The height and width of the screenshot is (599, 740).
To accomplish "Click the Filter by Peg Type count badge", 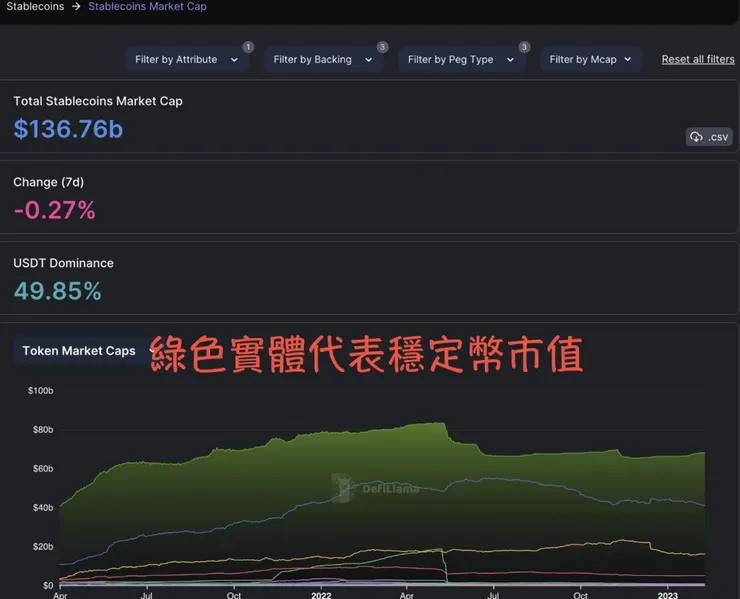I will click(524, 47).
